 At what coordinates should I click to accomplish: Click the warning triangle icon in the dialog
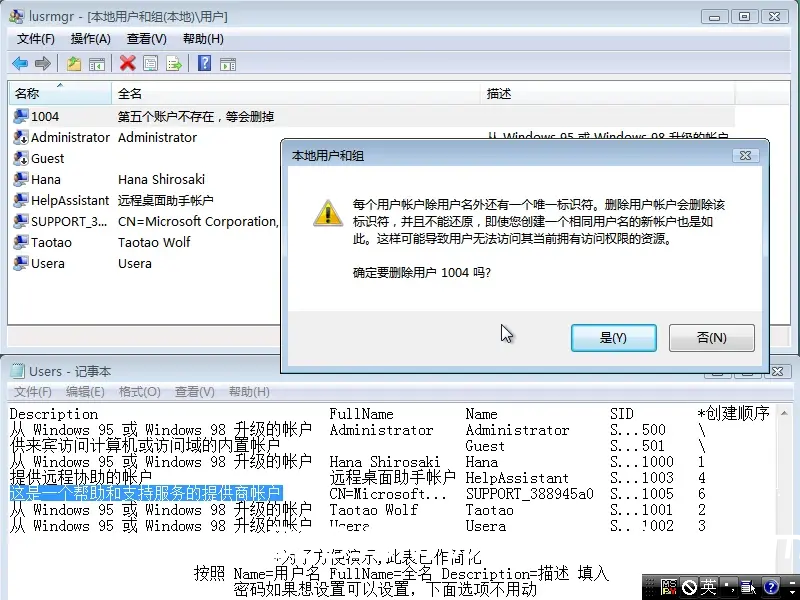point(328,213)
